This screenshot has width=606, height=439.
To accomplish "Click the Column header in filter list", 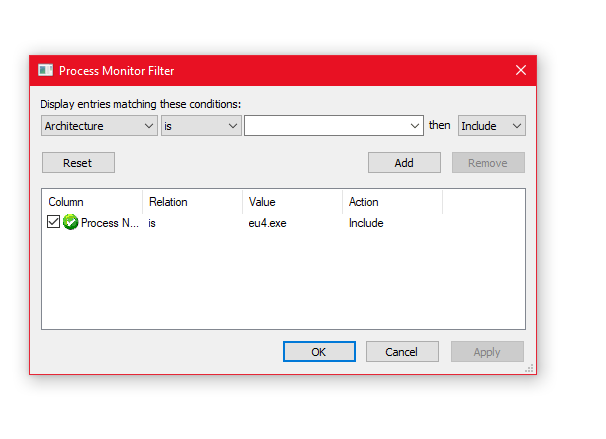I will click(92, 202).
